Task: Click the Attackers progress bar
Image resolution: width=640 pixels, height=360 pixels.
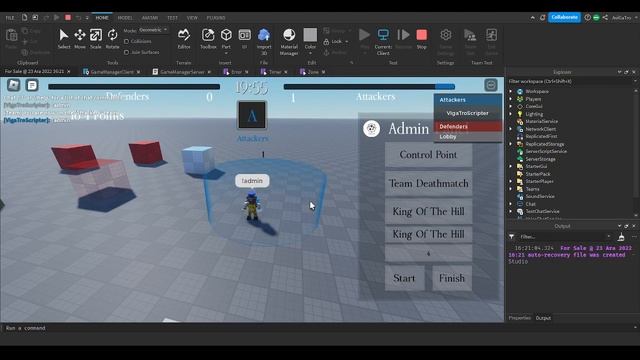Action: 369,87
